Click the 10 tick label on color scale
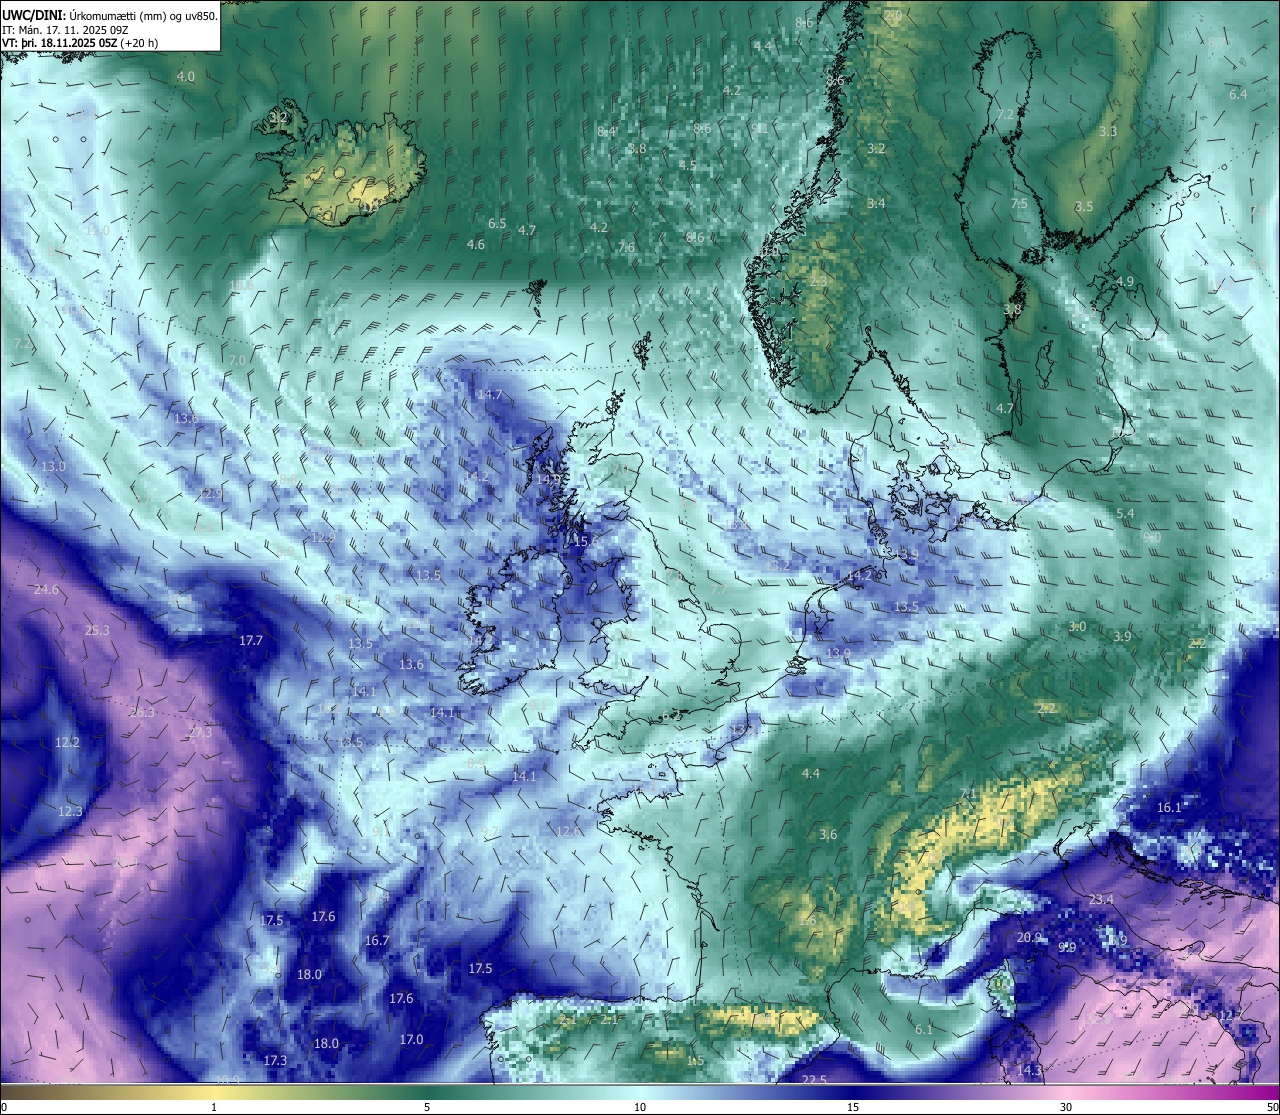This screenshot has height=1115, width=1280. [x=640, y=1107]
